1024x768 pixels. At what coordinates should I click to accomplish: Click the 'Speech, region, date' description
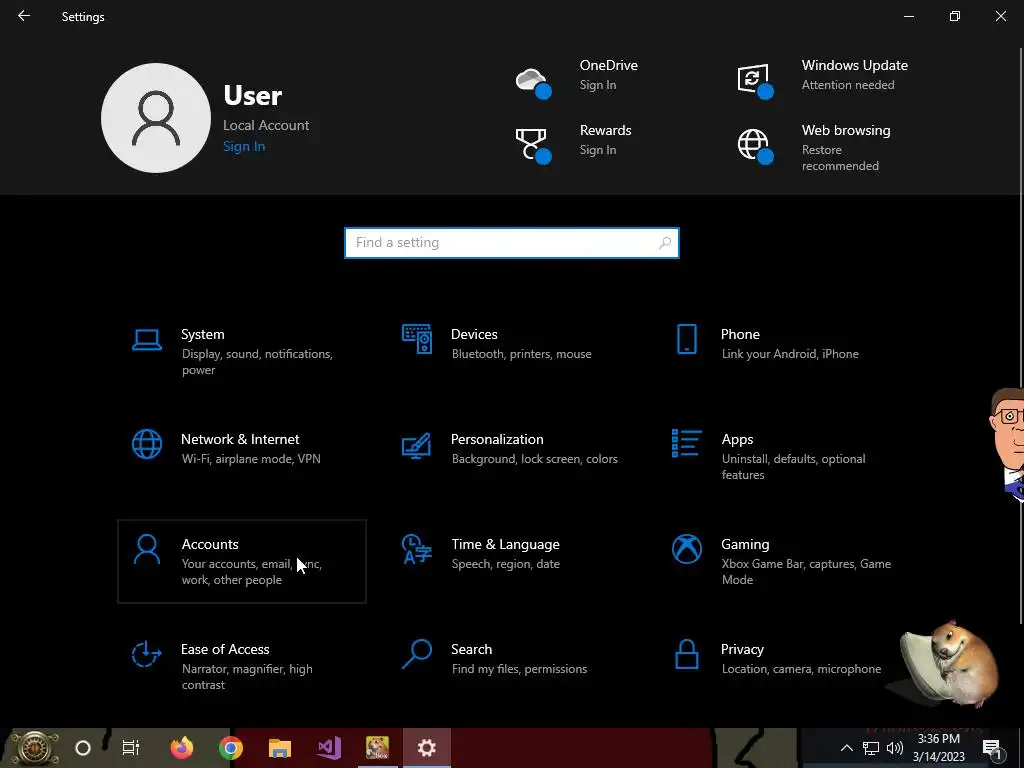(x=505, y=564)
